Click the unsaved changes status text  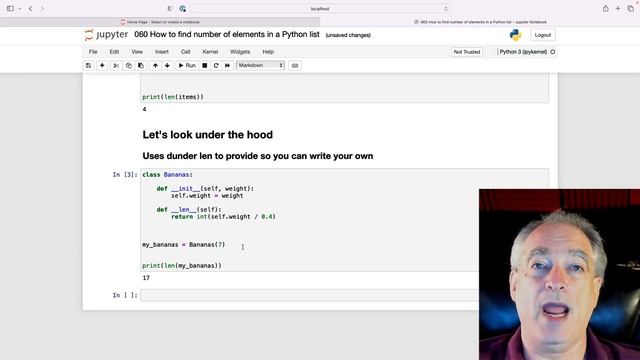(x=348, y=35)
